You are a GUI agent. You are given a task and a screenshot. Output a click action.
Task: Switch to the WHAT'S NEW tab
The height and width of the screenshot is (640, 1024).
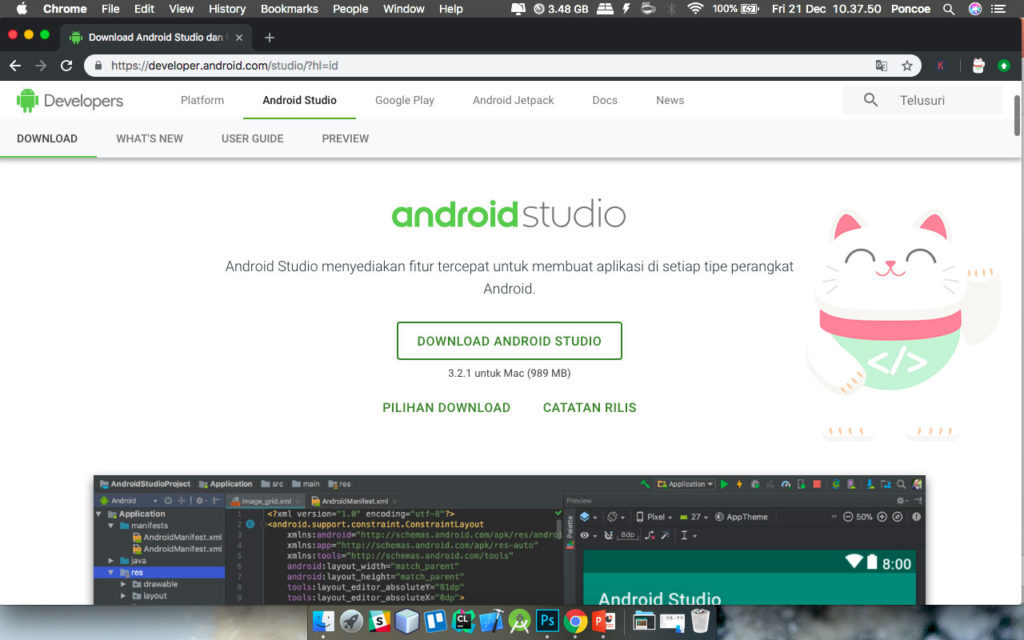coord(150,138)
